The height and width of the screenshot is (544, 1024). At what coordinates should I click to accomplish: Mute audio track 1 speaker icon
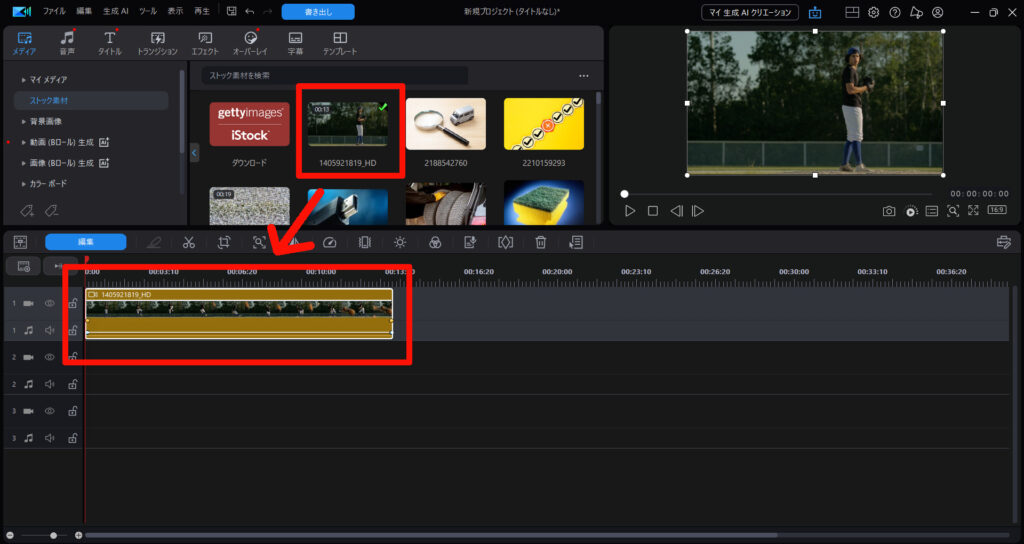click(x=49, y=329)
